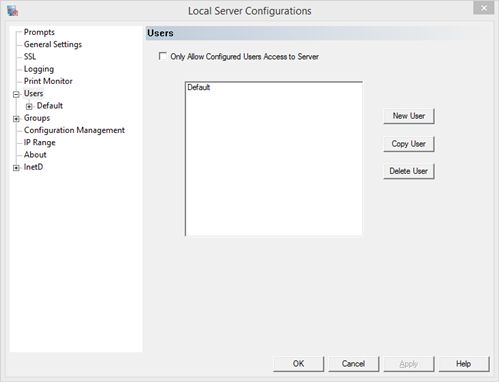The height and width of the screenshot is (382, 499).
Task: Click the Delete User button
Action: [409, 171]
